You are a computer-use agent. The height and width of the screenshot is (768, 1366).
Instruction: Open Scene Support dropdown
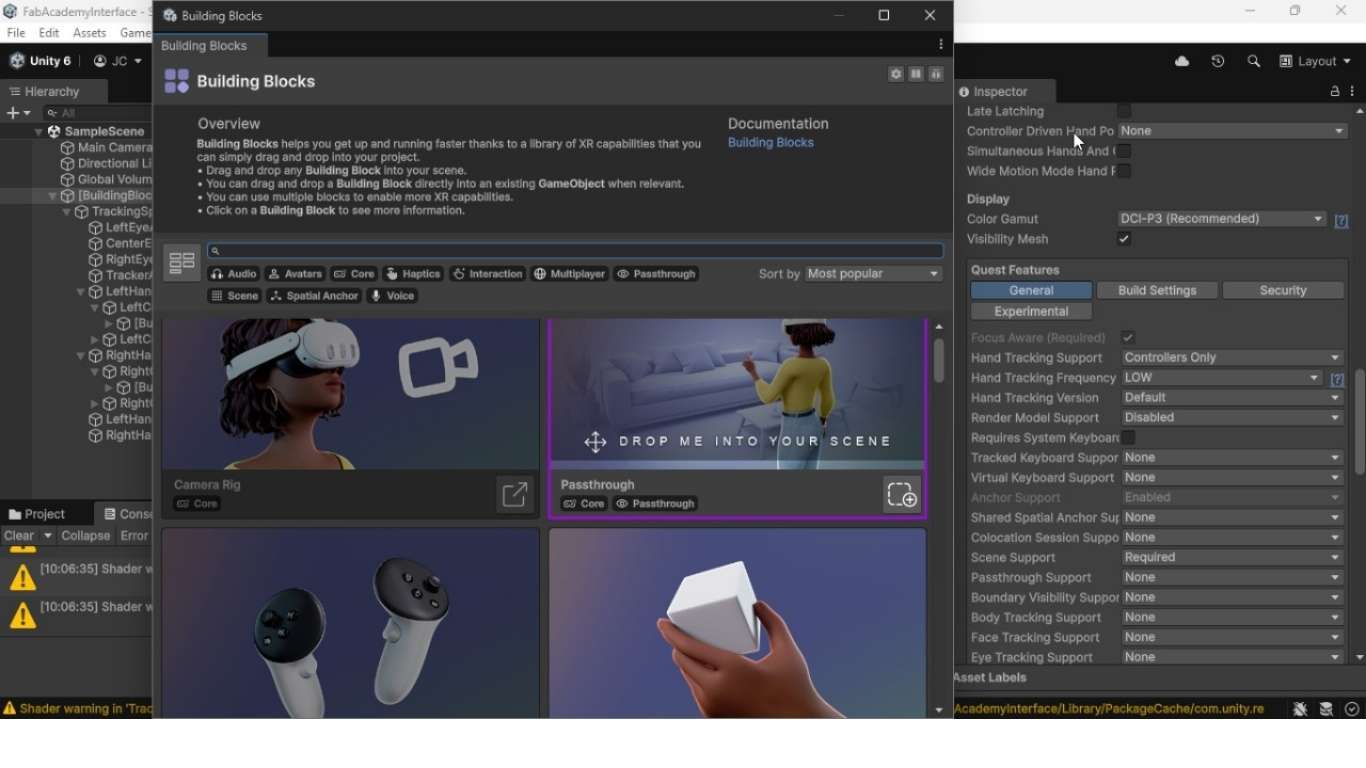1233,557
